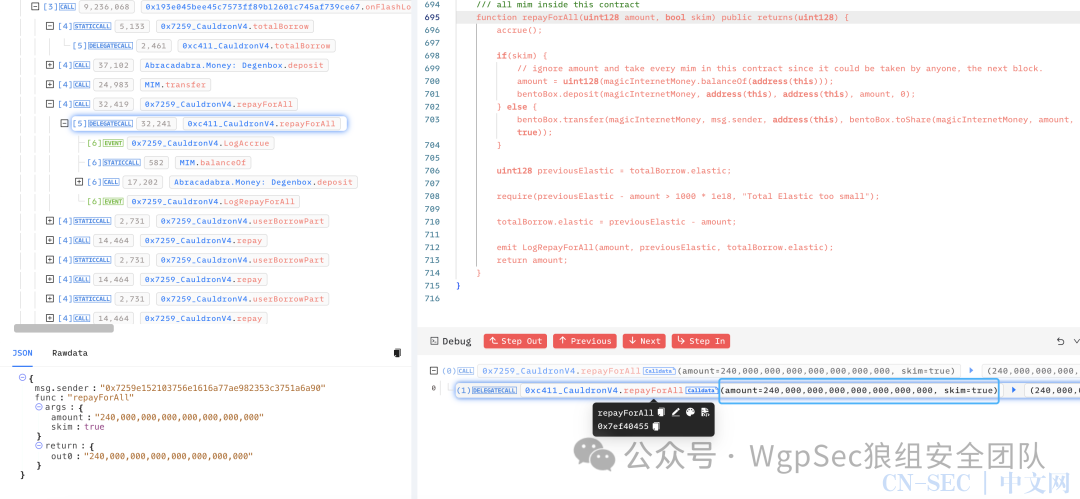Click the trace panel horizontal scrollbar

click(63, 329)
